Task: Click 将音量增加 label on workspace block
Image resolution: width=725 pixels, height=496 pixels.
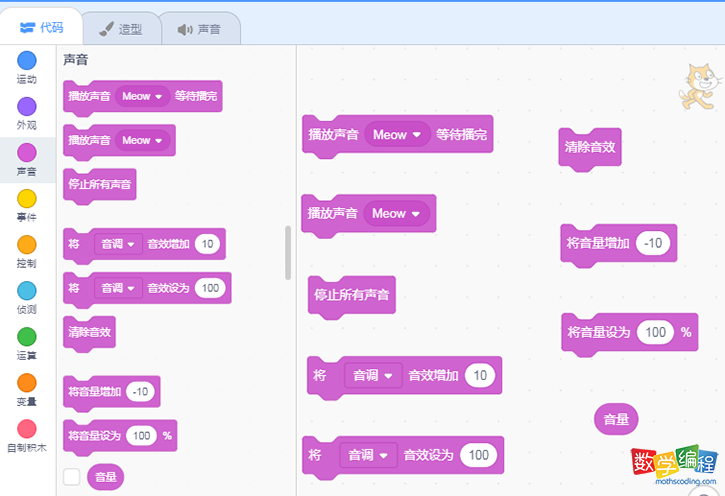Action: tap(598, 243)
